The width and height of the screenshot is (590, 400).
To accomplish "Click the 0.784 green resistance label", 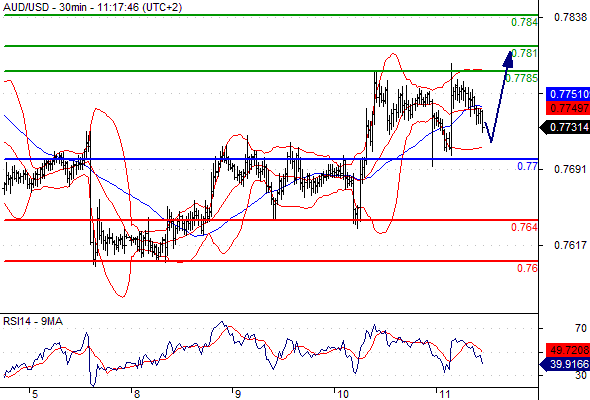I will coord(524,22).
